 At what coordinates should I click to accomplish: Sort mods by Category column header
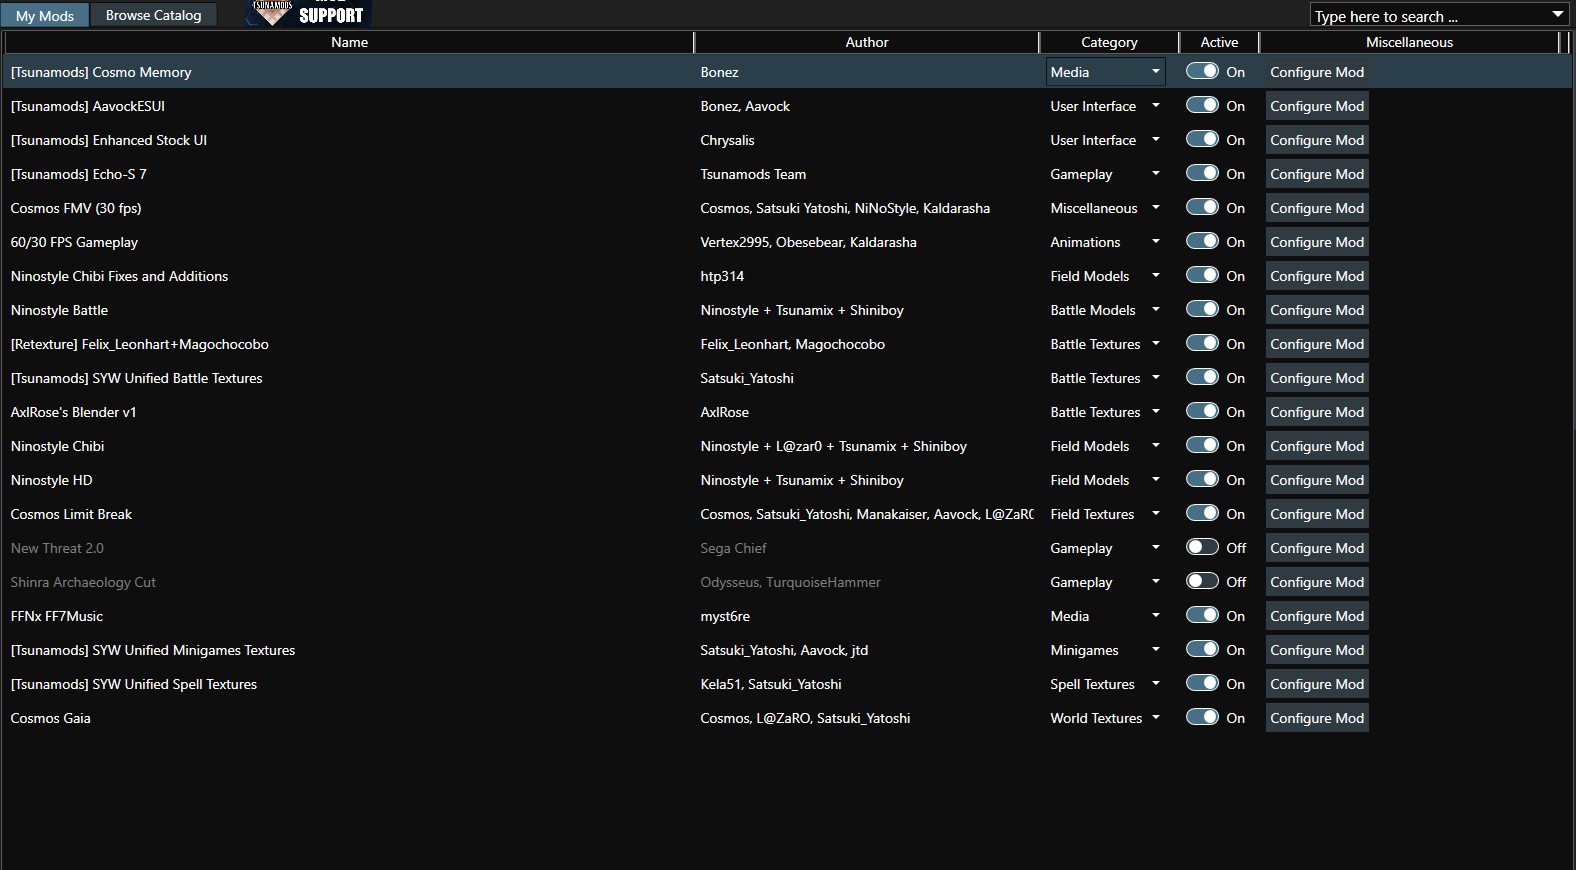click(x=1109, y=42)
